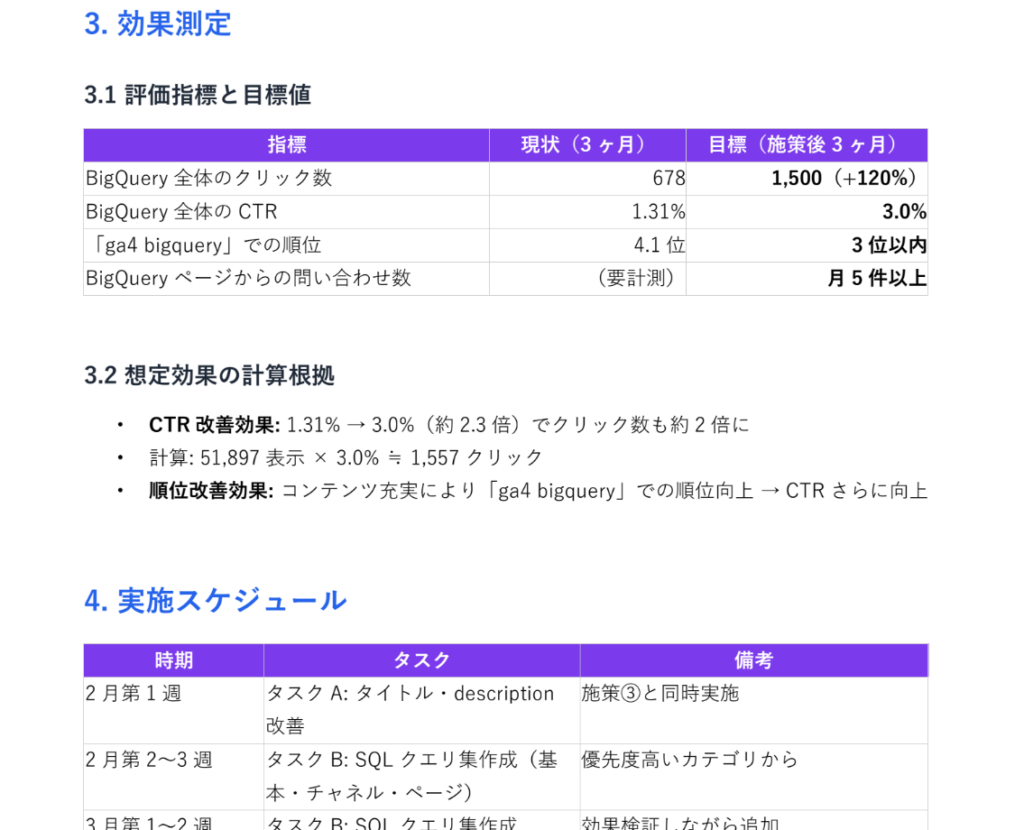Image resolution: width=1024 pixels, height=830 pixels.
Task: Select the "タスク" column header in schedule table
Action: tap(421, 661)
